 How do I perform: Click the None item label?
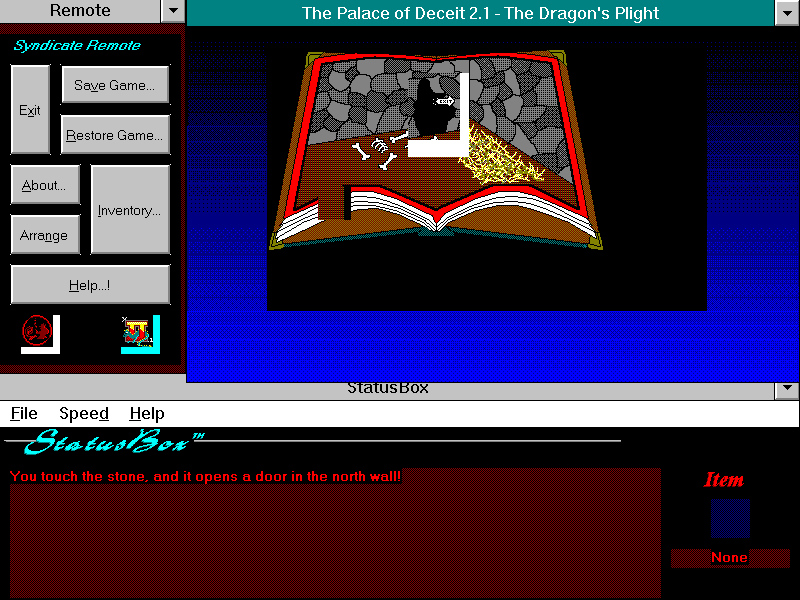coord(730,558)
